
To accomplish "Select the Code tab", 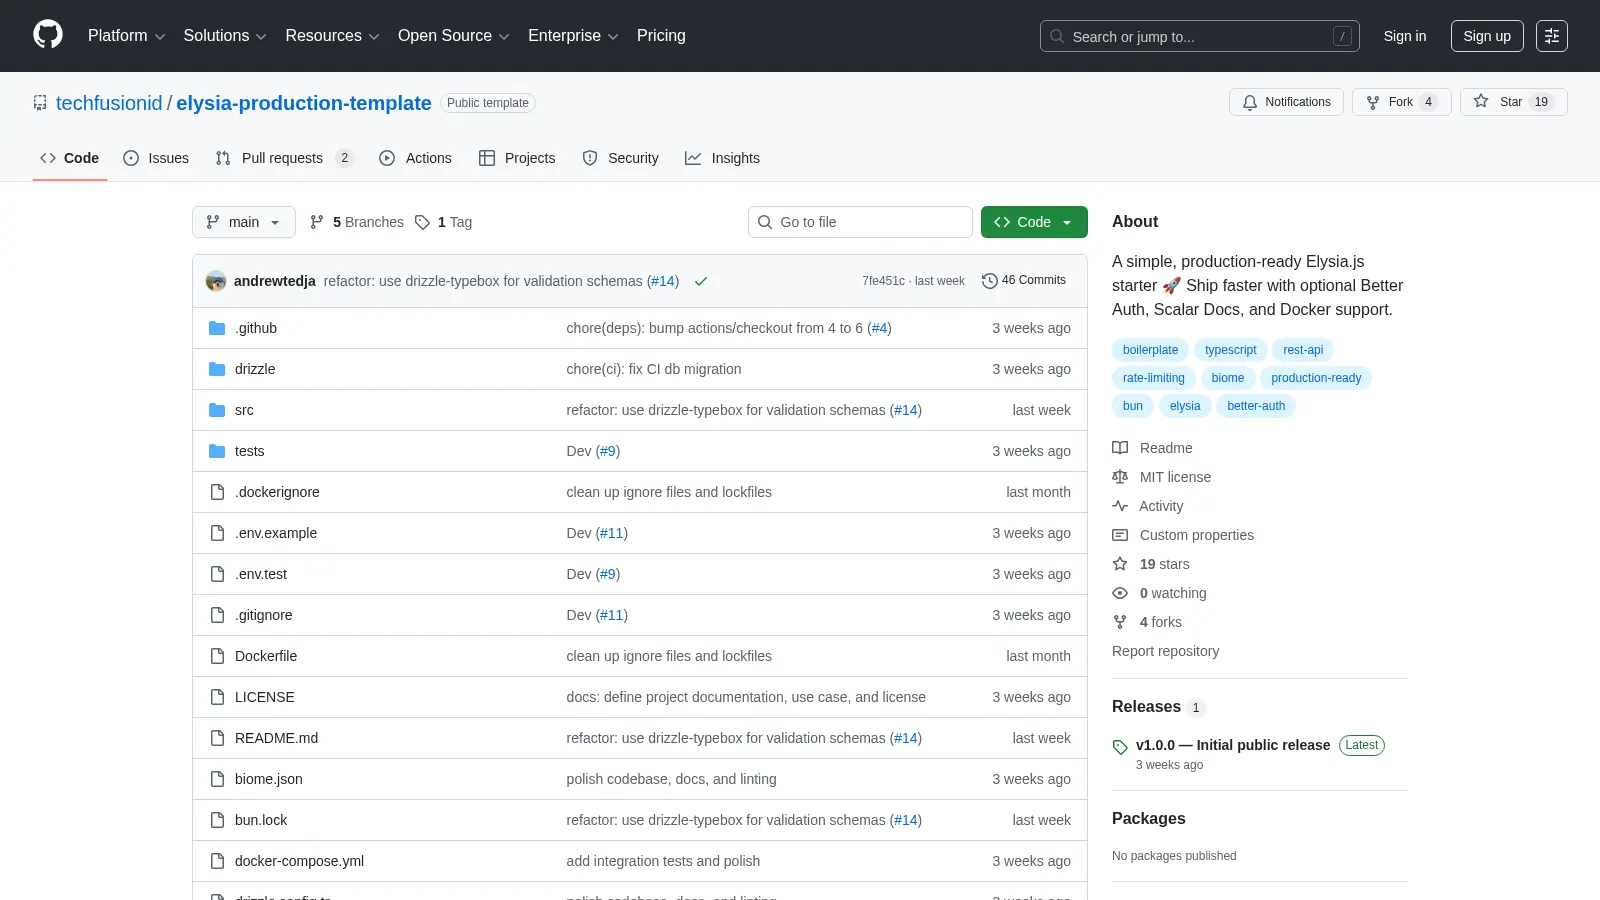I will point(70,158).
